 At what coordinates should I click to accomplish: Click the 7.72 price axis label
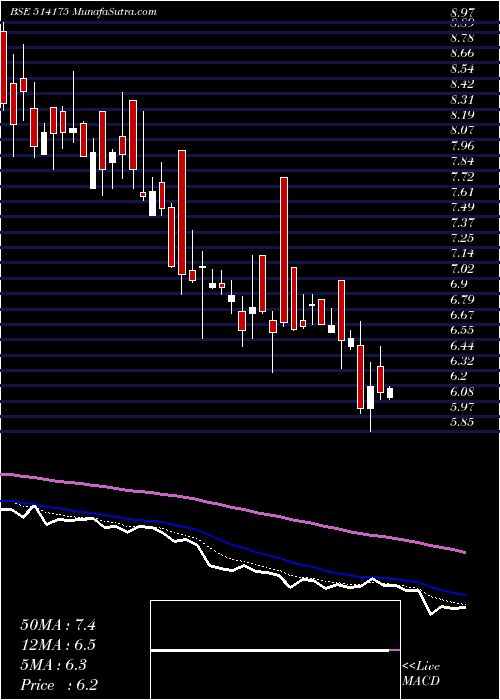tap(463, 177)
